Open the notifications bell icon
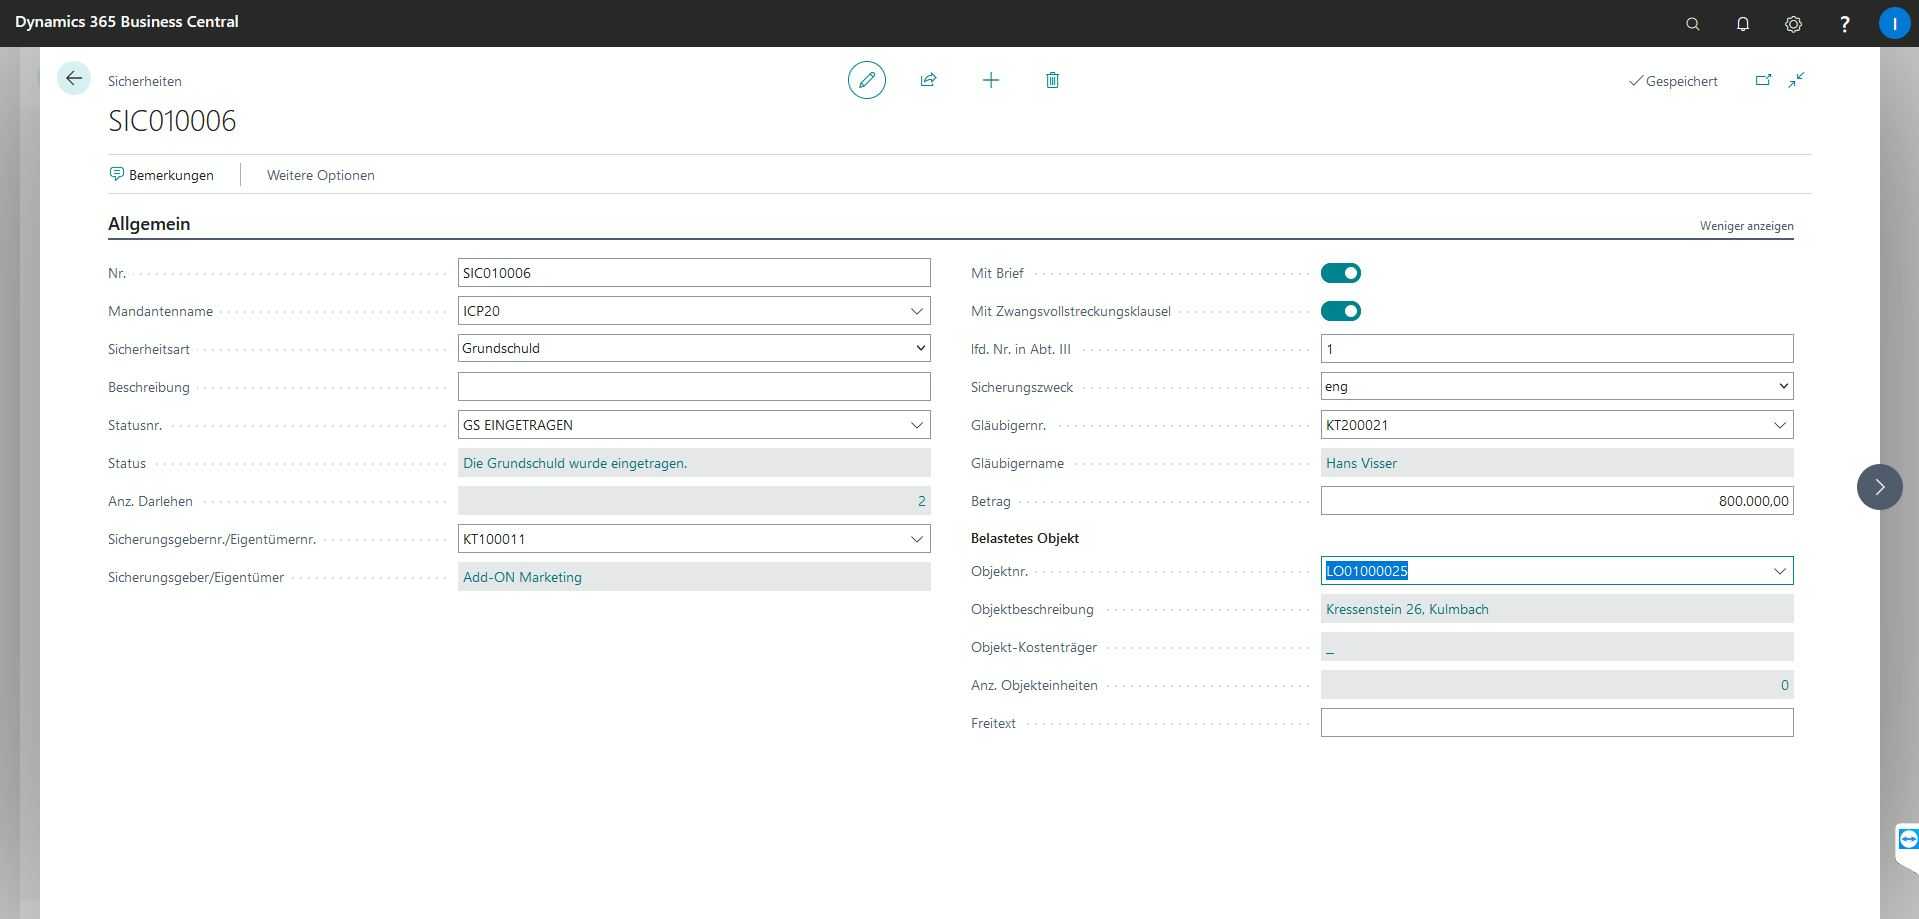Screen dimensions: 1919x919 pyautogui.click(x=1742, y=24)
